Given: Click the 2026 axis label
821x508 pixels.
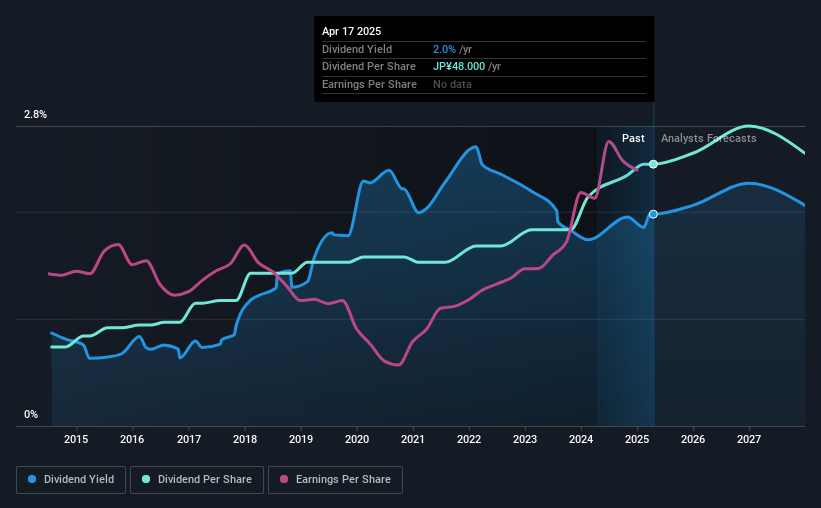Looking at the screenshot, I should point(693,439).
